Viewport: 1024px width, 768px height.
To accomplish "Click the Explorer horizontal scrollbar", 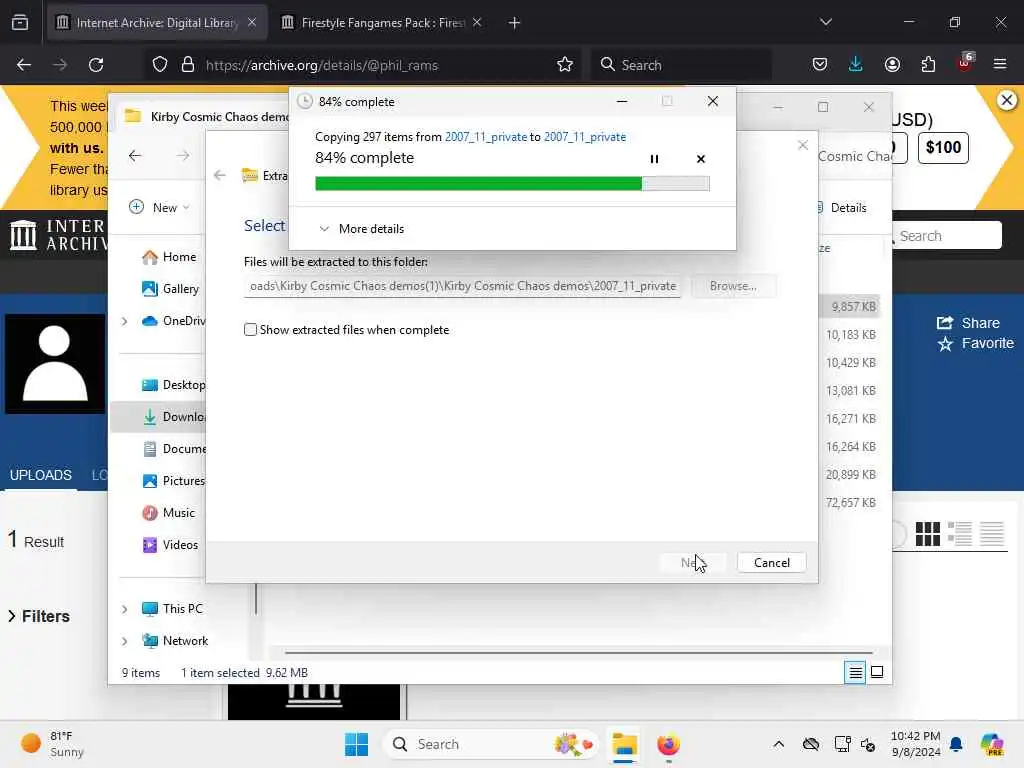I will [x=579, y=652].
